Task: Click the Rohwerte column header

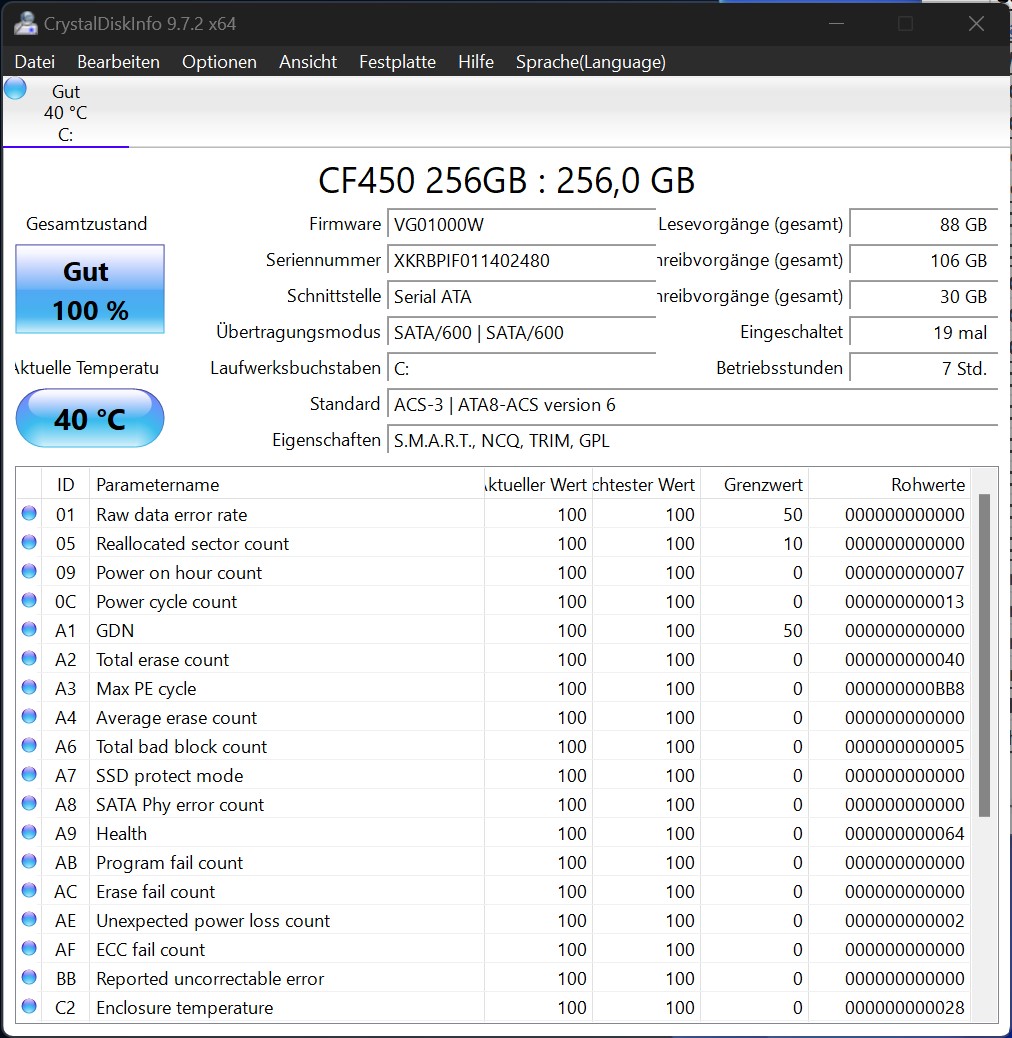Action: click(x=890, y=485)
